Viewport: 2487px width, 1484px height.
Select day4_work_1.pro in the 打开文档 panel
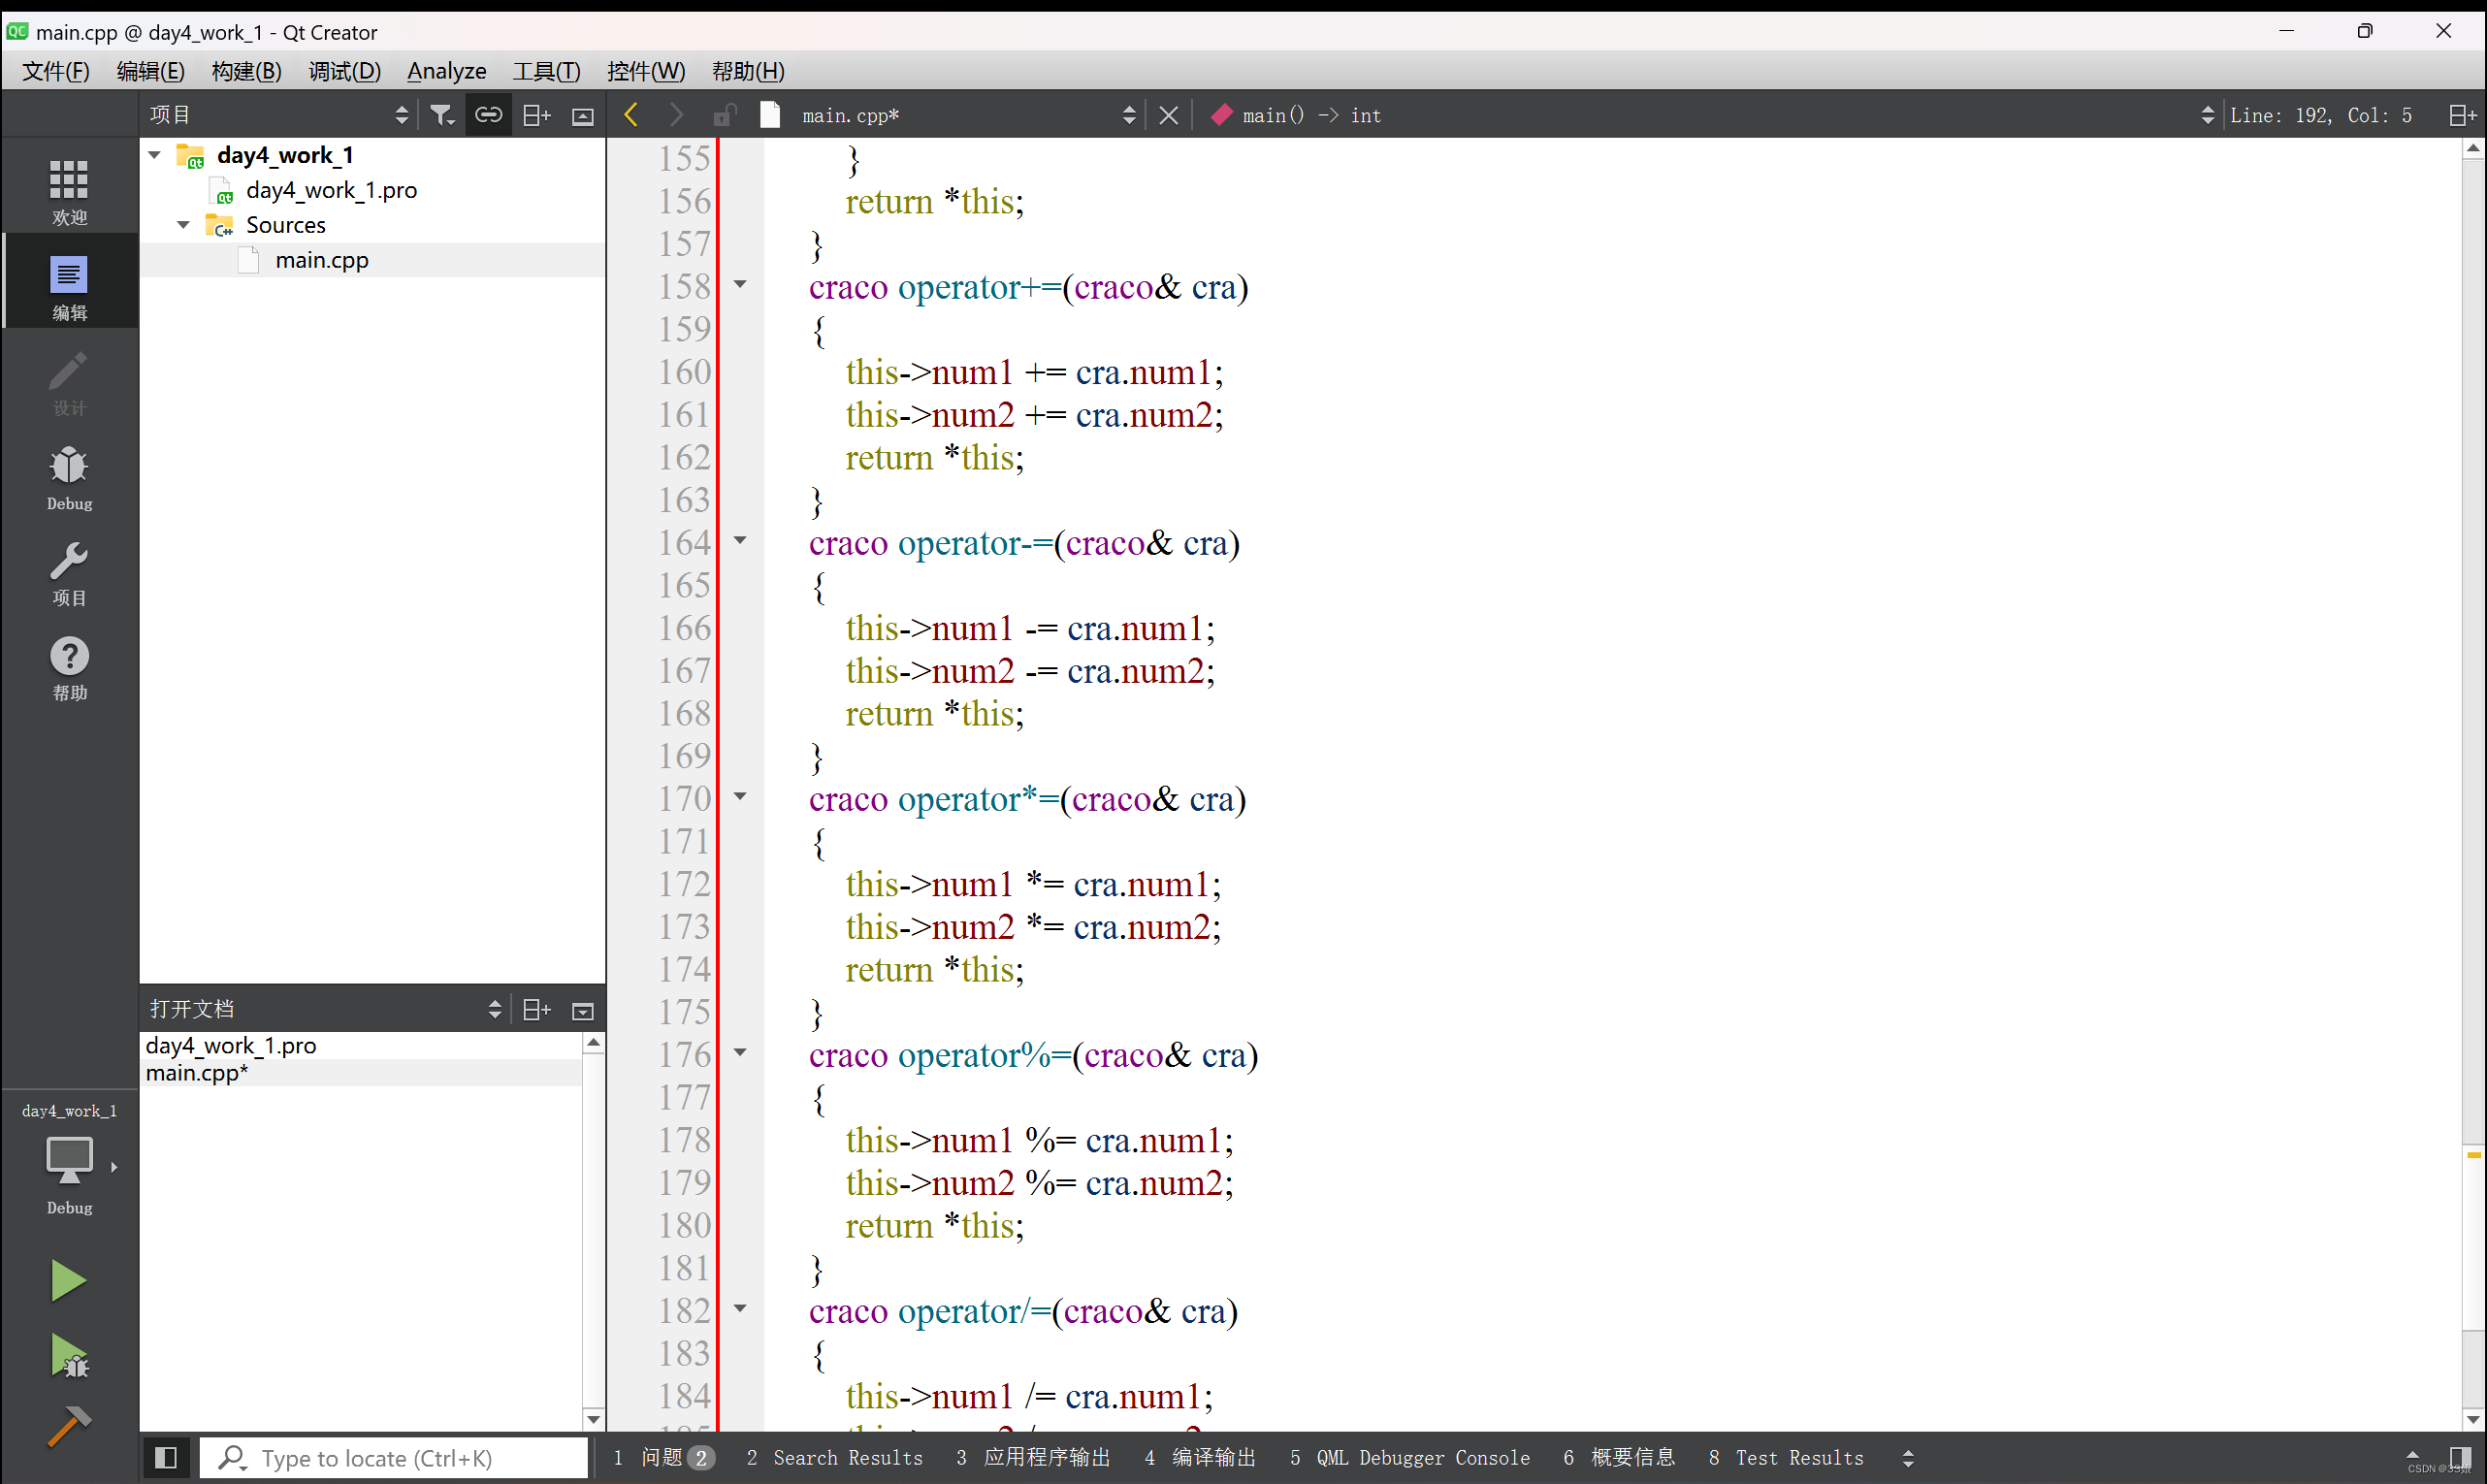coord(231,1044)
